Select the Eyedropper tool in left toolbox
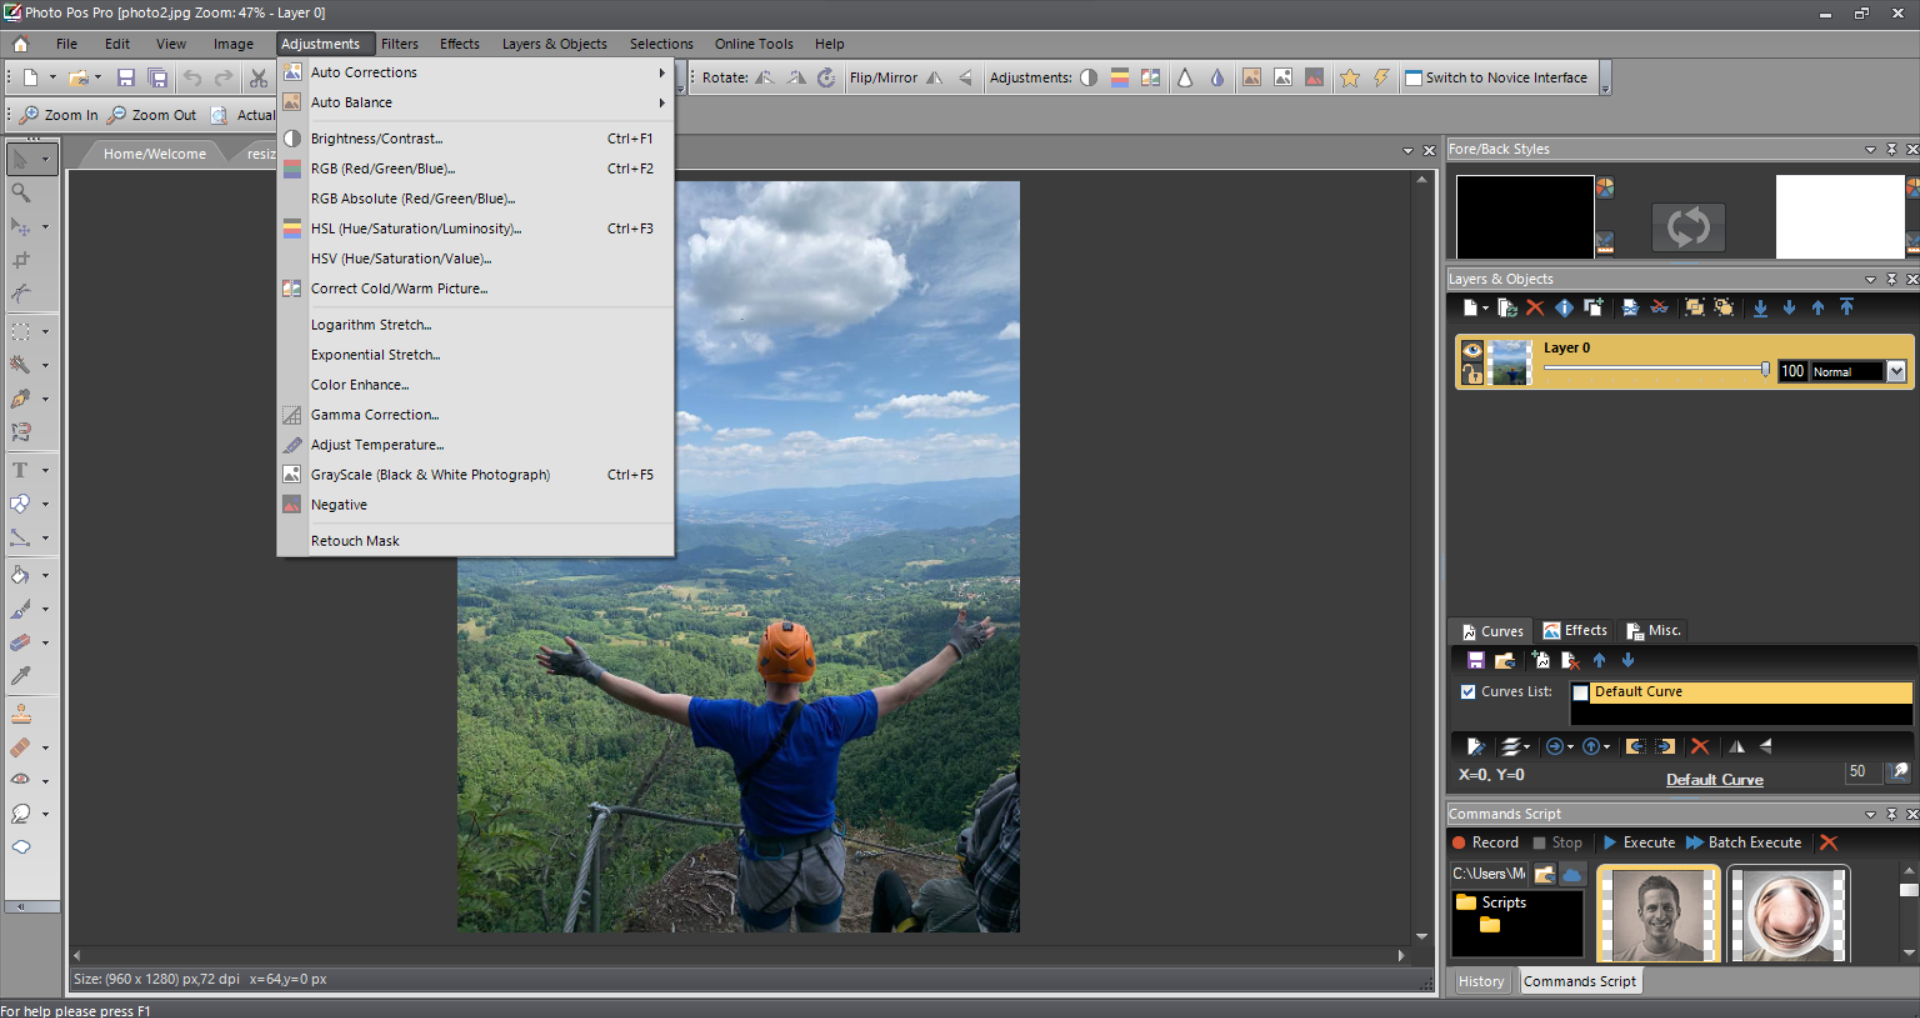 (x=20, y=676)
